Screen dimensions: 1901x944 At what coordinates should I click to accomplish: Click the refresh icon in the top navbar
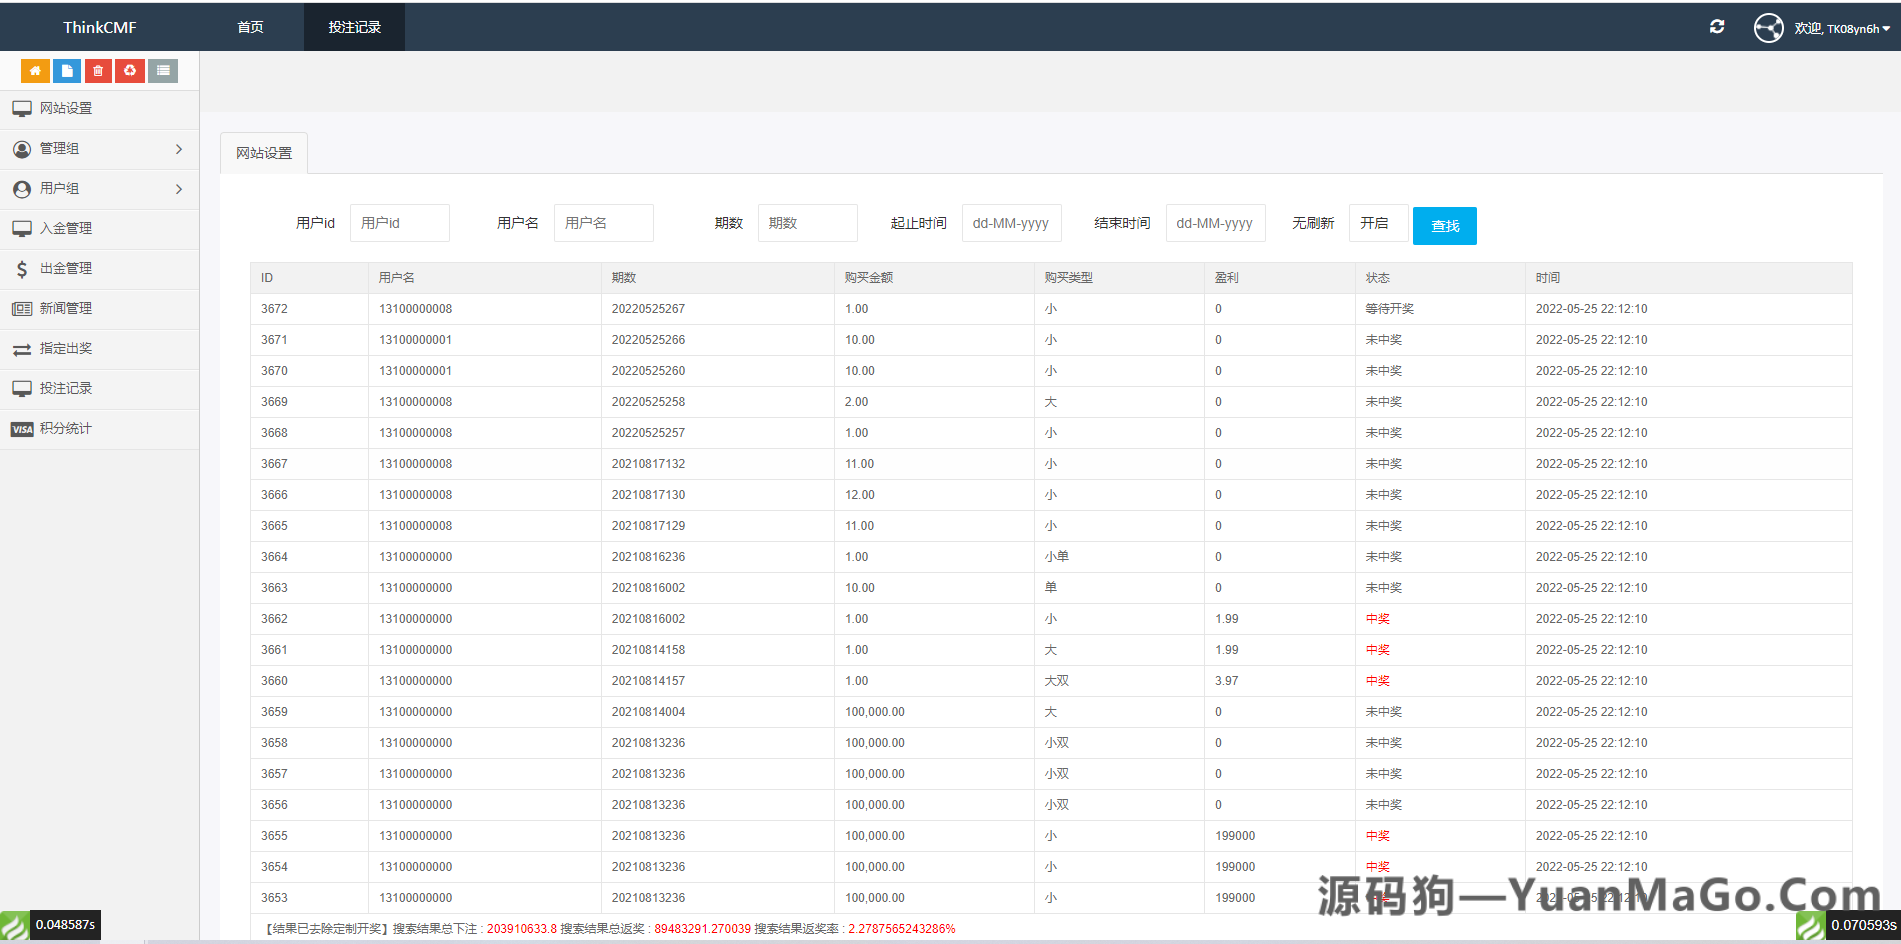[1717, 26]
